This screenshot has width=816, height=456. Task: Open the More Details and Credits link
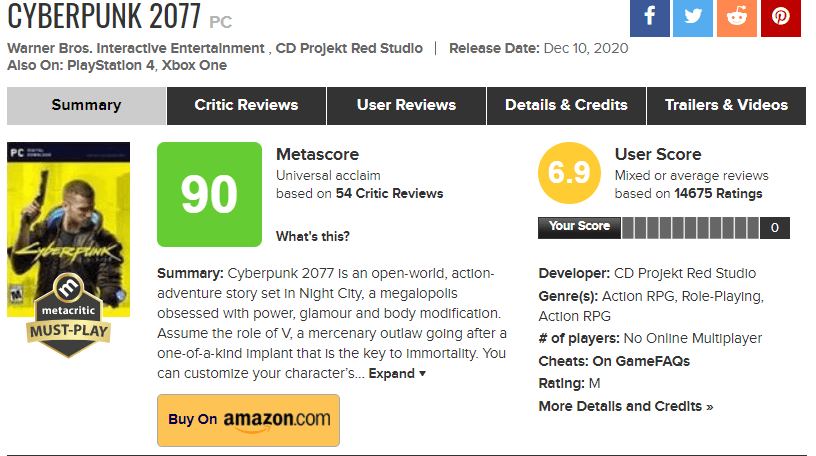point(626,406)
